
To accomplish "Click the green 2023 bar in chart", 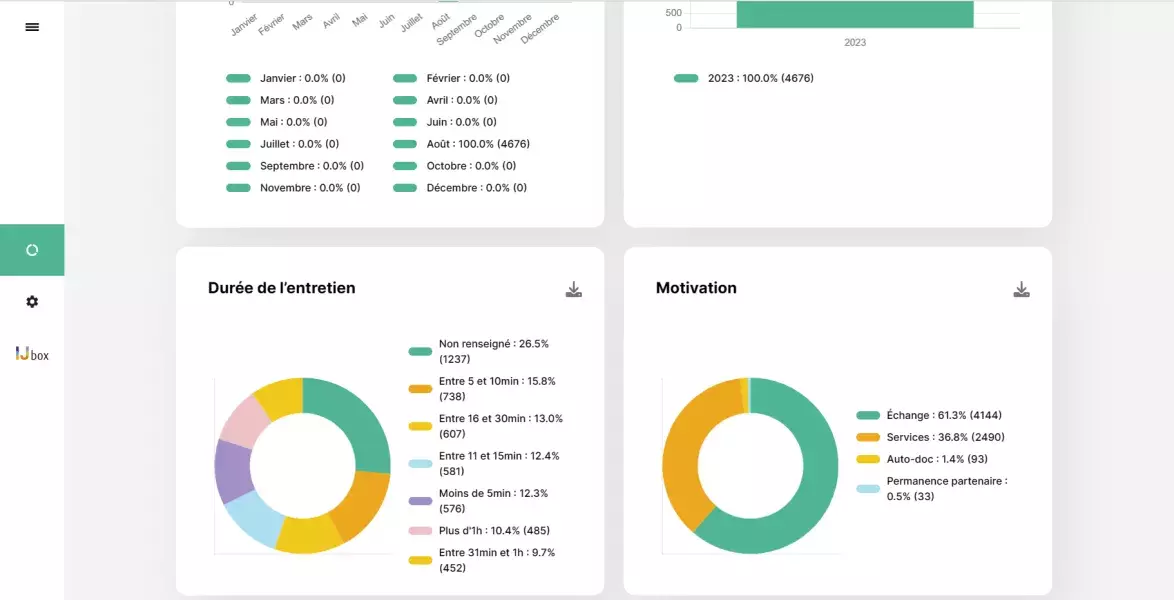I will click(855, 14).
